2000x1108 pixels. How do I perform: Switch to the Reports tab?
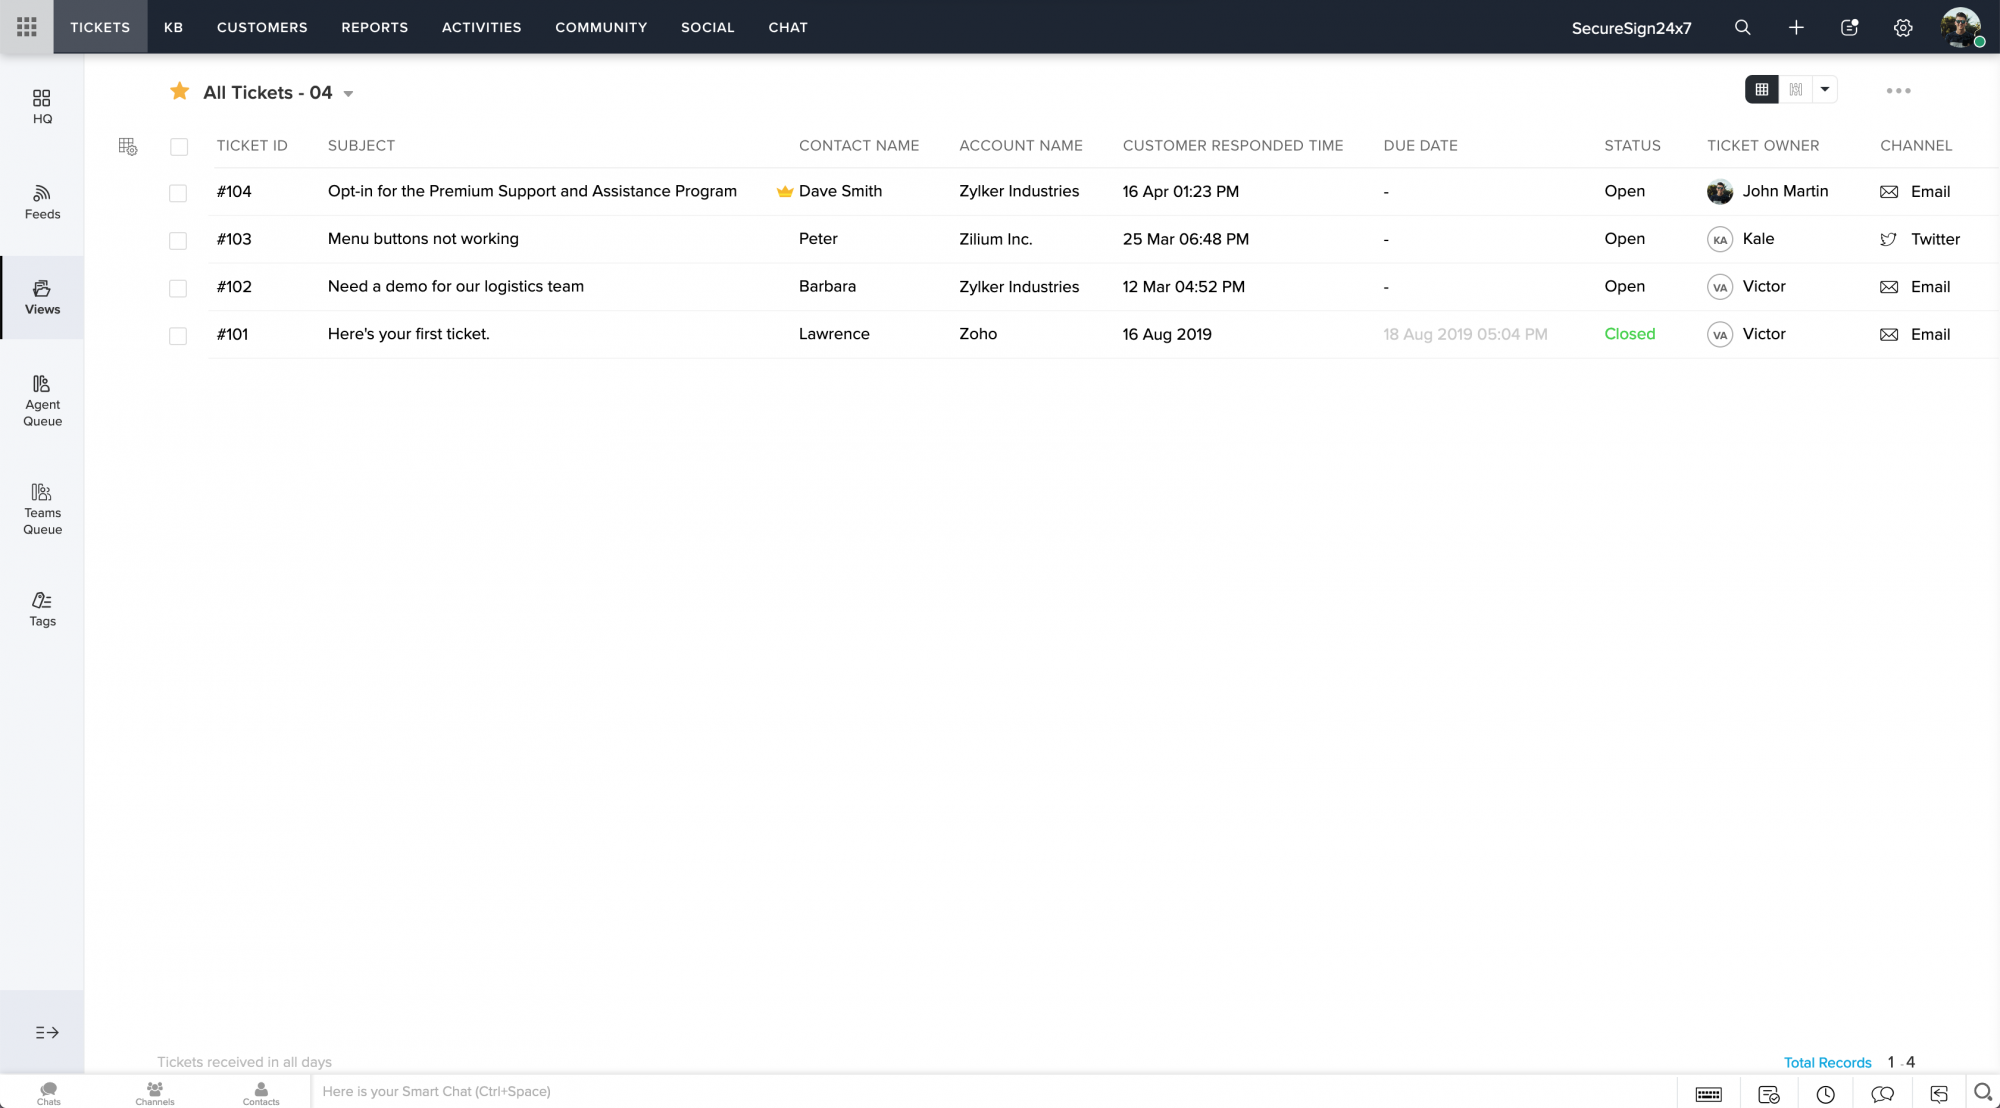pyautogui.click(x=374, y=27)
